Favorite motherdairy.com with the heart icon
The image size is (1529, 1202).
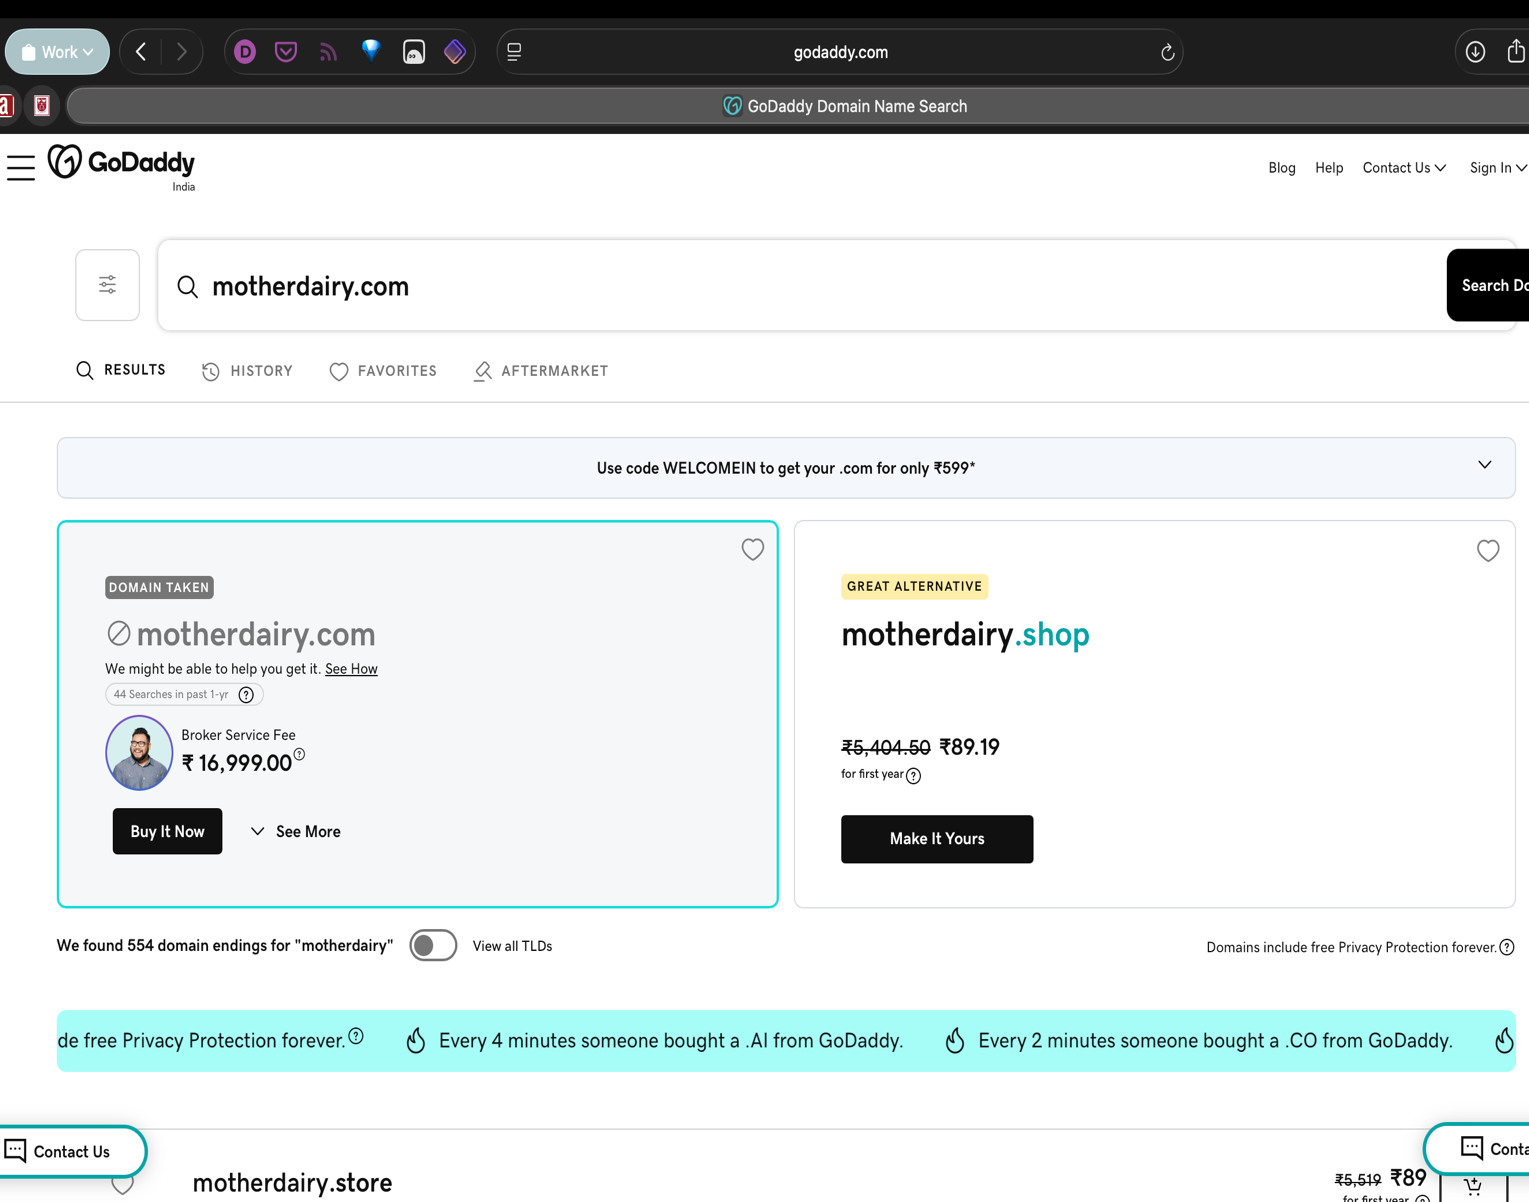(x=753, y=549)
